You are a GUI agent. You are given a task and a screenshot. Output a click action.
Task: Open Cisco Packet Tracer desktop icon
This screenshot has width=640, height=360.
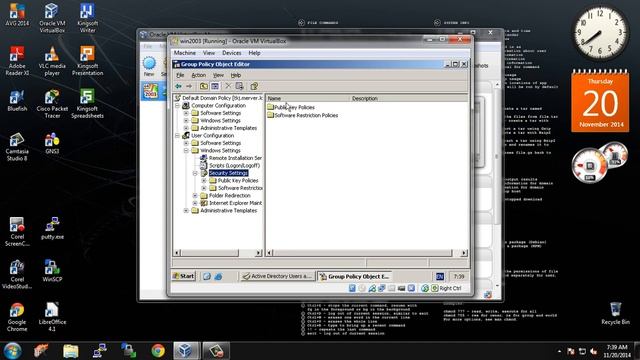click(52, 104)
